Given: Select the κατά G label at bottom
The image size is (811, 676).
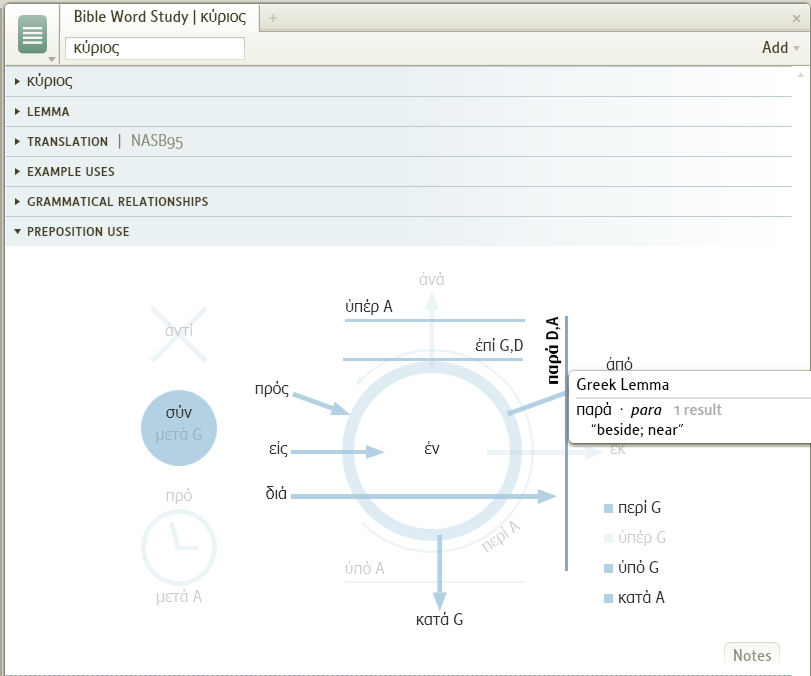Looking at the screenshot, I should 439,619.
